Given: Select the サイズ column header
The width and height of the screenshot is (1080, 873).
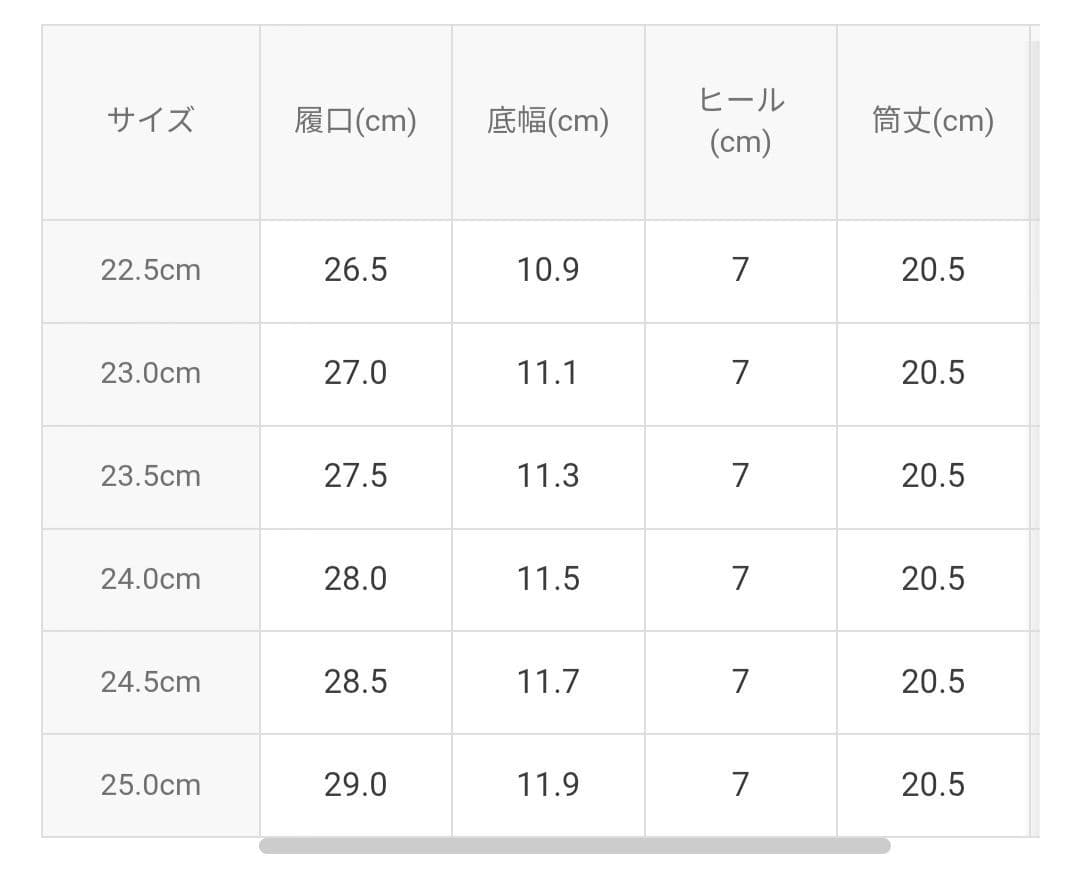Looking at the screenshot, I should (x=151, y=123).
